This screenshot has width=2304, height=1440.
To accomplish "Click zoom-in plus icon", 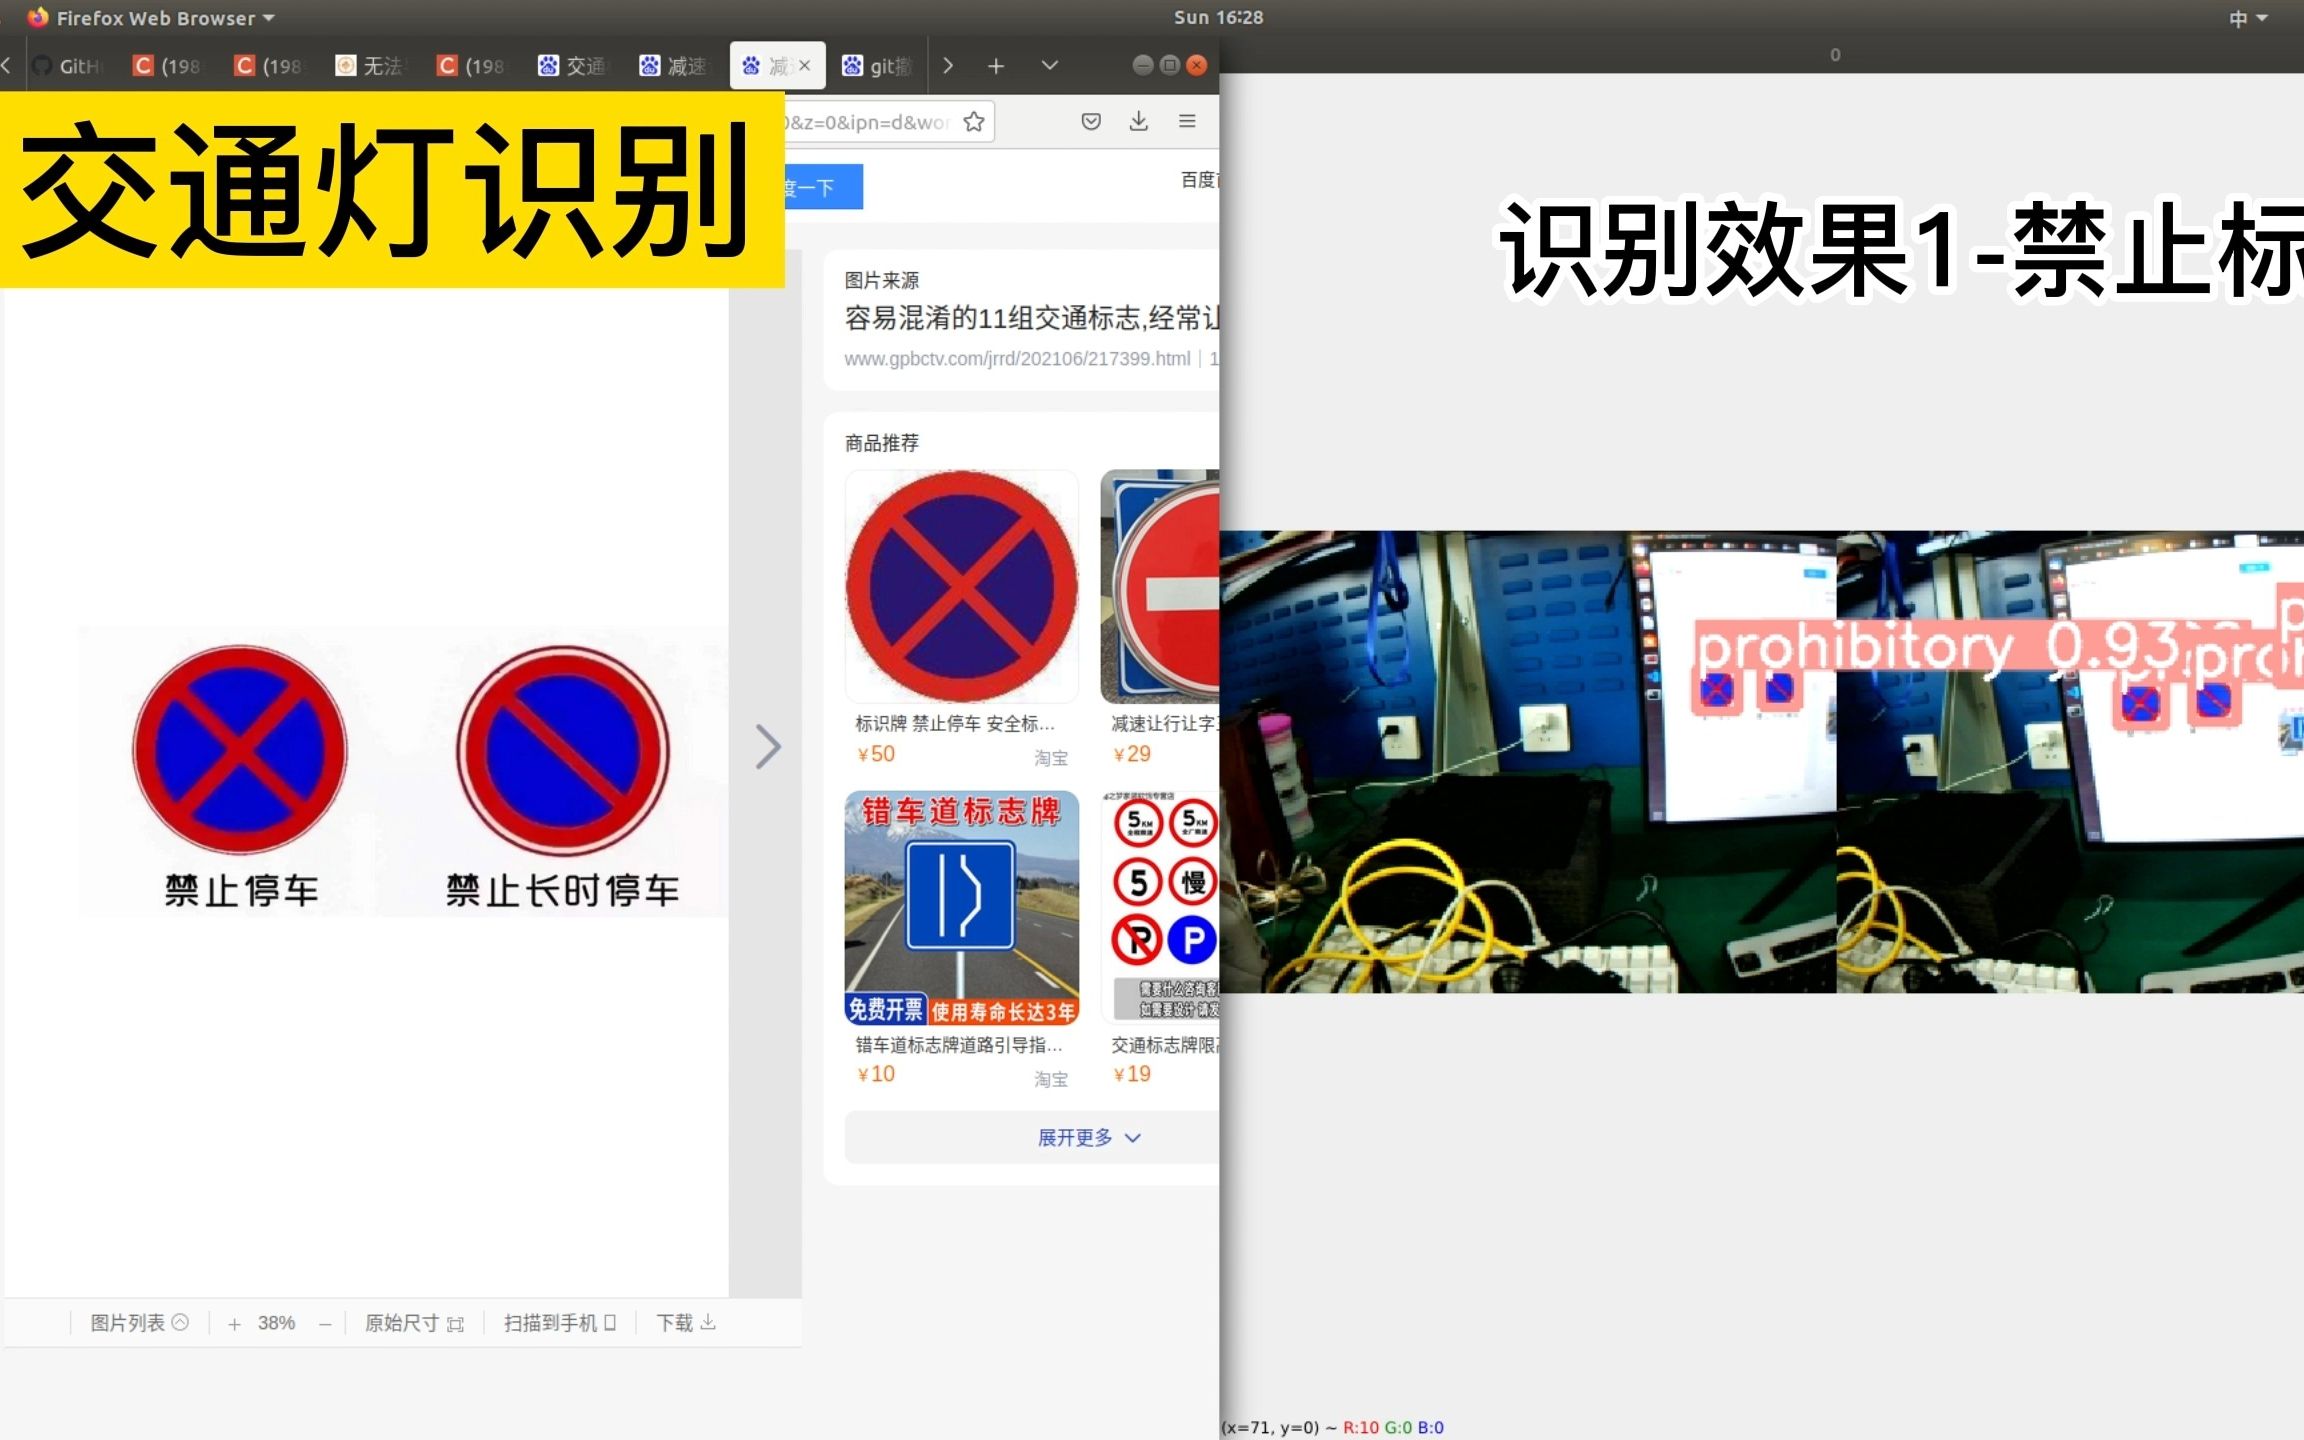I will click(x=233, y=1323).
